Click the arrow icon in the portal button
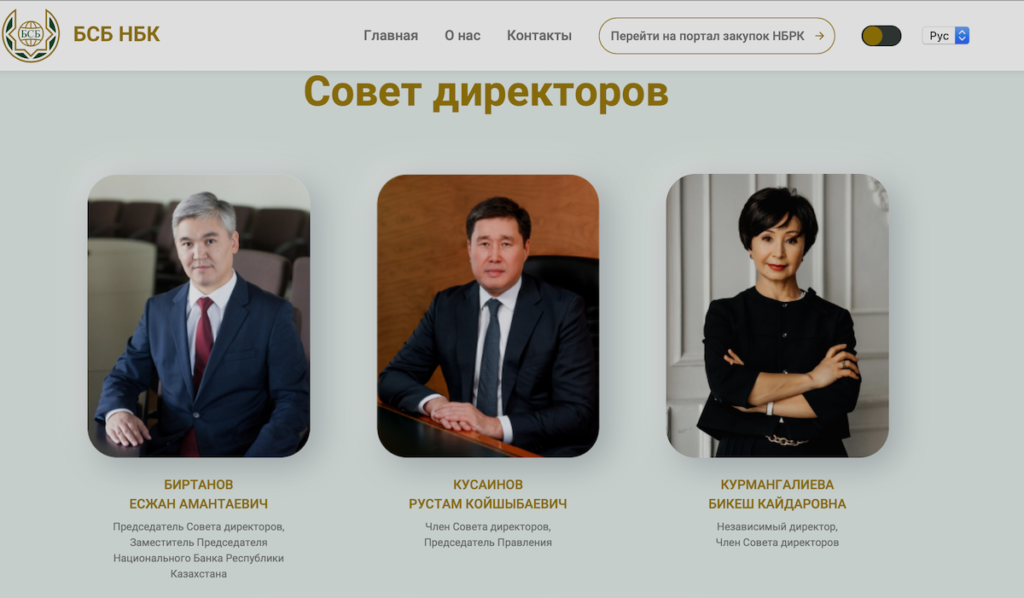Image resolution: width=1024 pixels, height=598 pixels. [819, 36]
